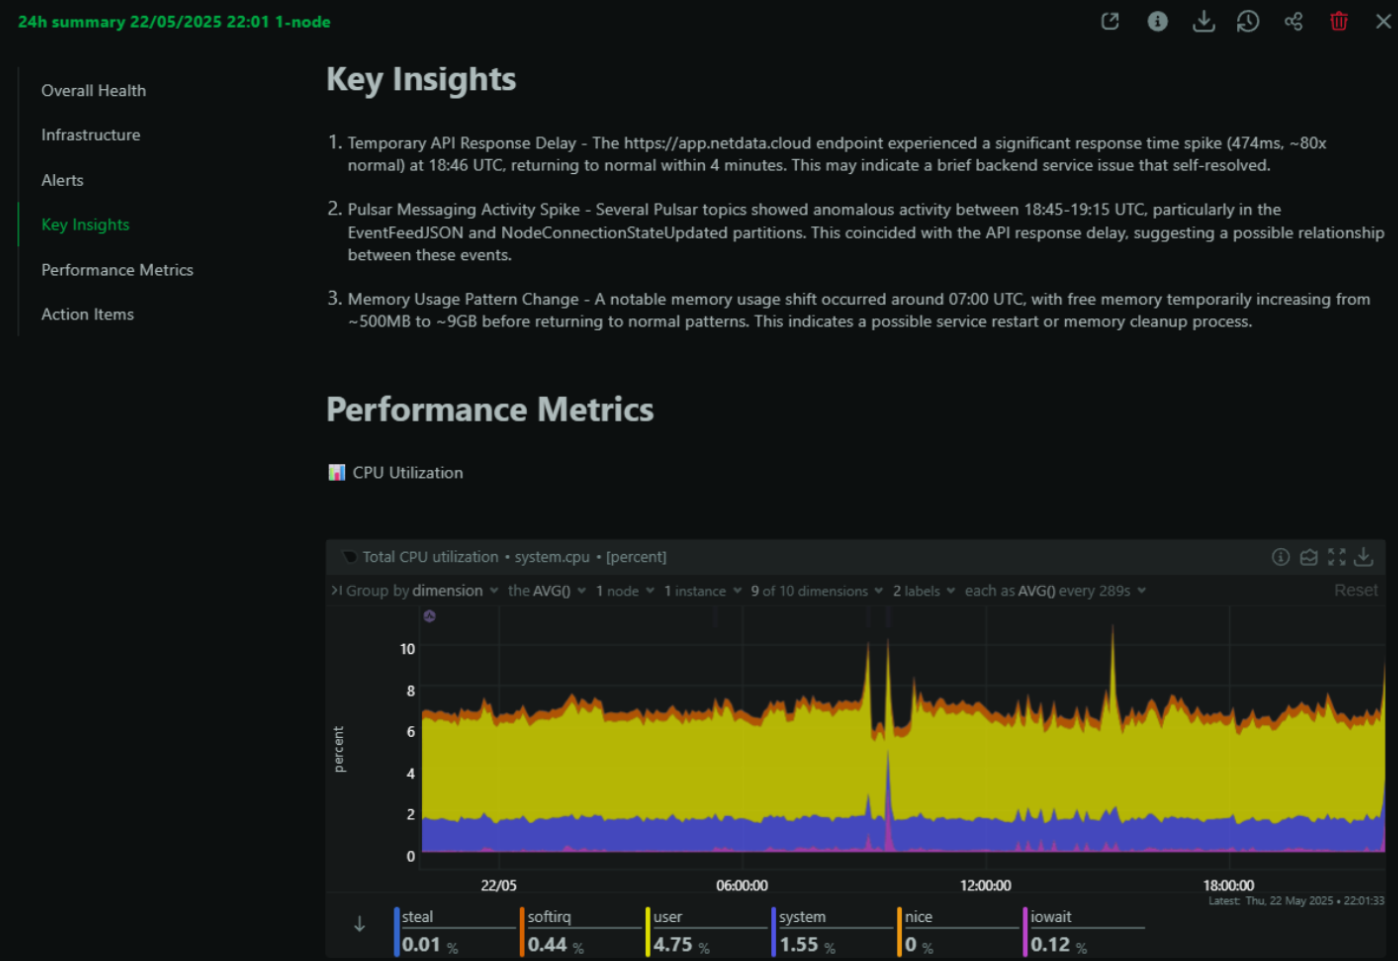Navigate to the Action Items section
Image resolution: width=1398 pixels, height=961 pixels.
tap(87, 314)
